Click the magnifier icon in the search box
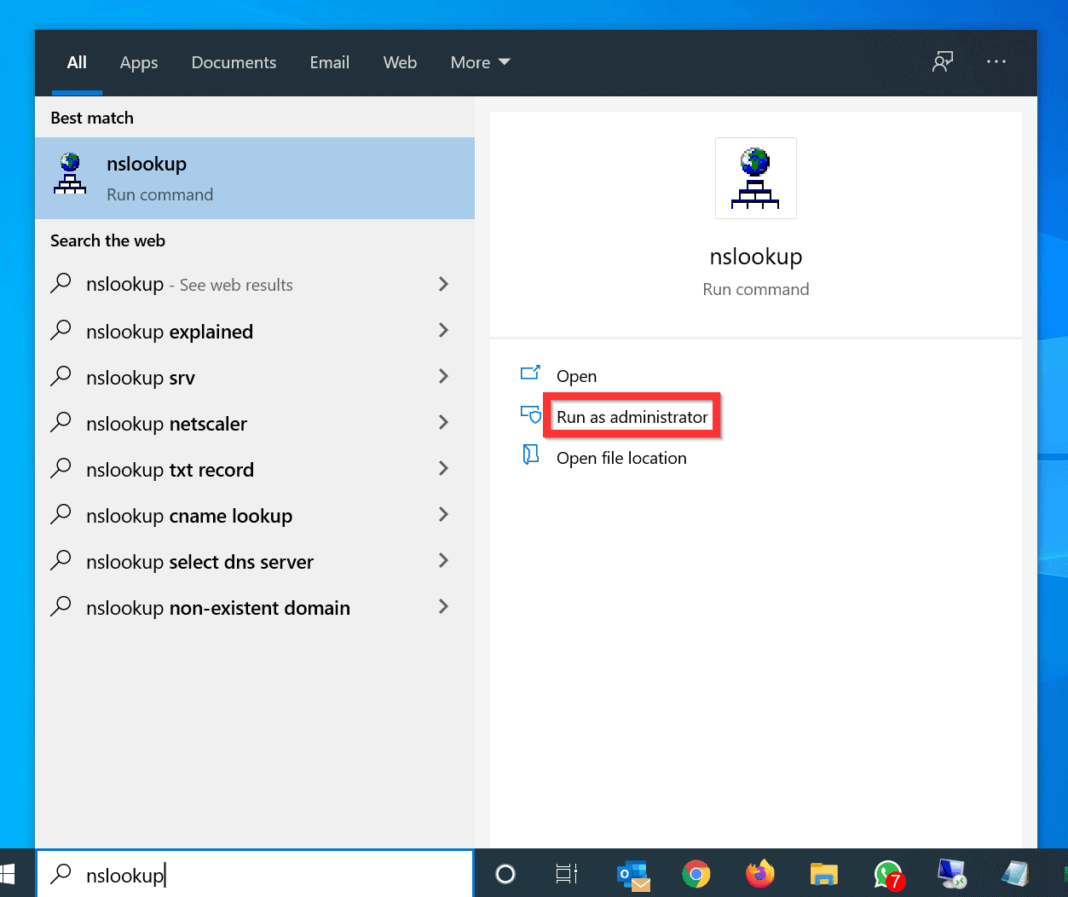This screenshot has width=1068, height=897. [x=60, y=875]
